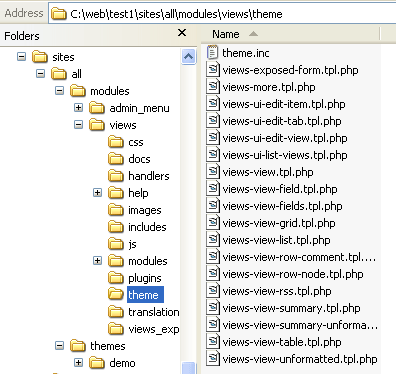Select the includes folder label
Viewport: 396px width, 374px height.
147,227
